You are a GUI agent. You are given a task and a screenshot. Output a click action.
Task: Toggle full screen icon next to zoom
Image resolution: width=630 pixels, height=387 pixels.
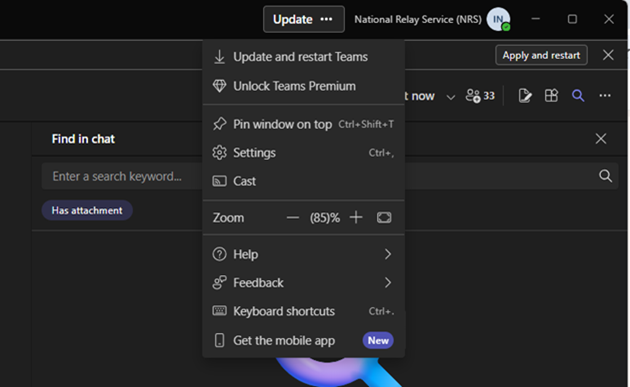[384, 218]
